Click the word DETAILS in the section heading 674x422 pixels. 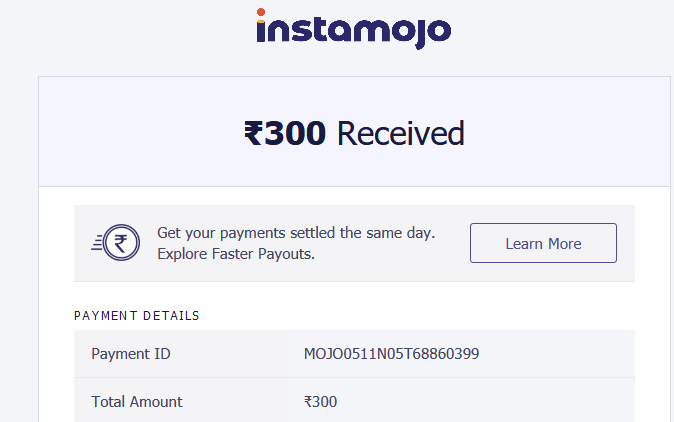pos(171,316)
